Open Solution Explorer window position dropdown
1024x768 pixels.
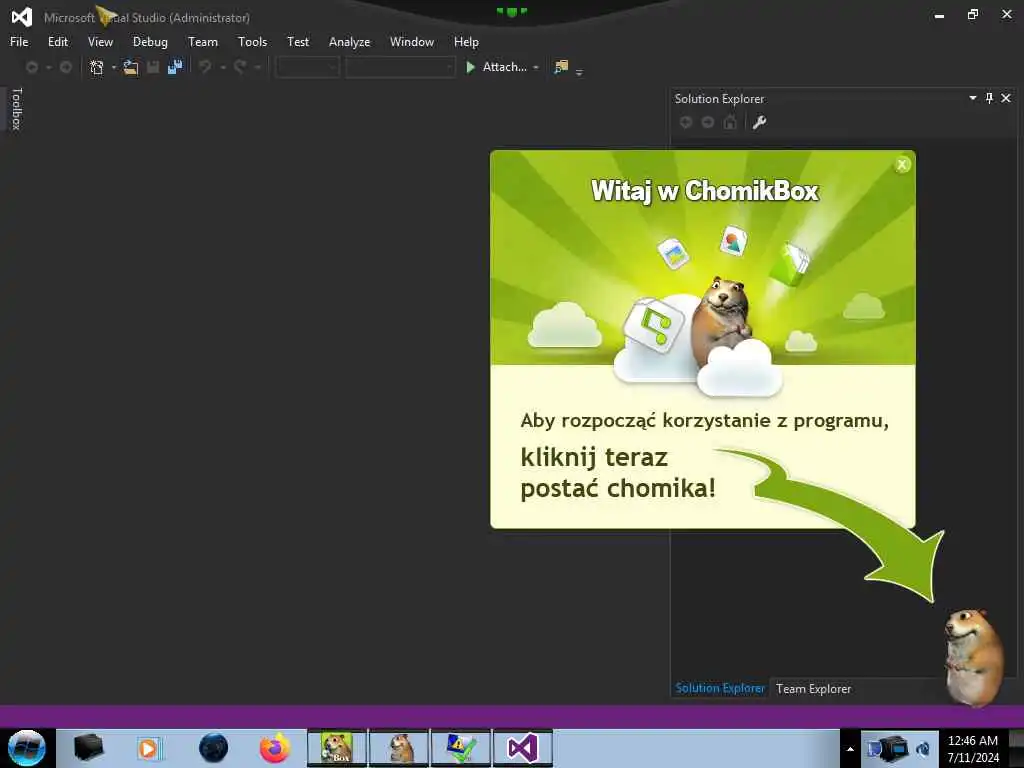coord(972,98)
